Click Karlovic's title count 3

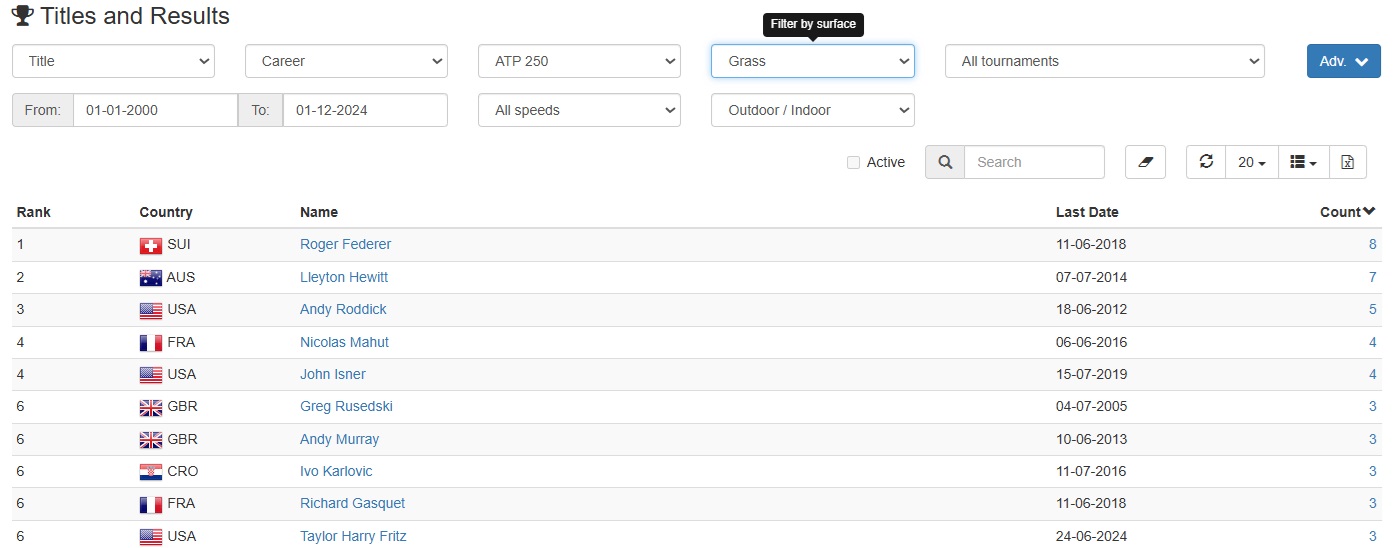[1372, 471]
